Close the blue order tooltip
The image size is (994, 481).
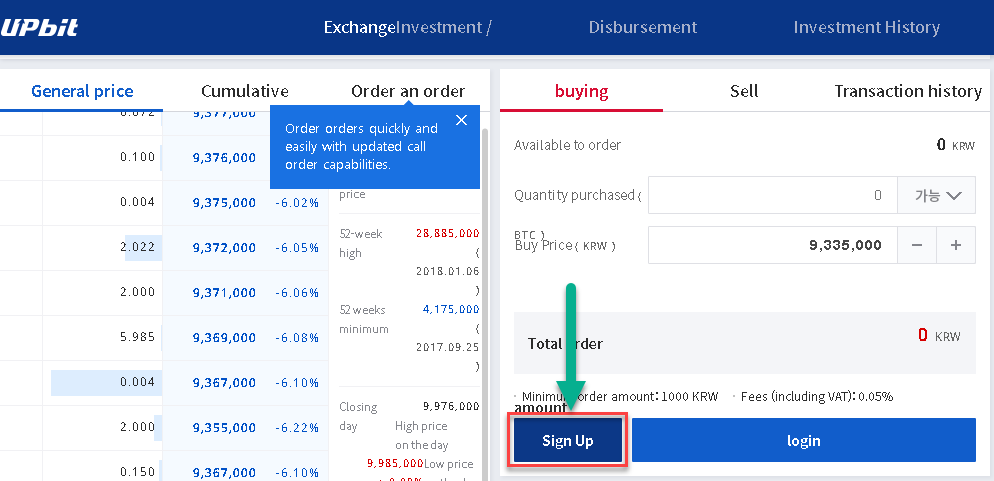tap(462, 120)
